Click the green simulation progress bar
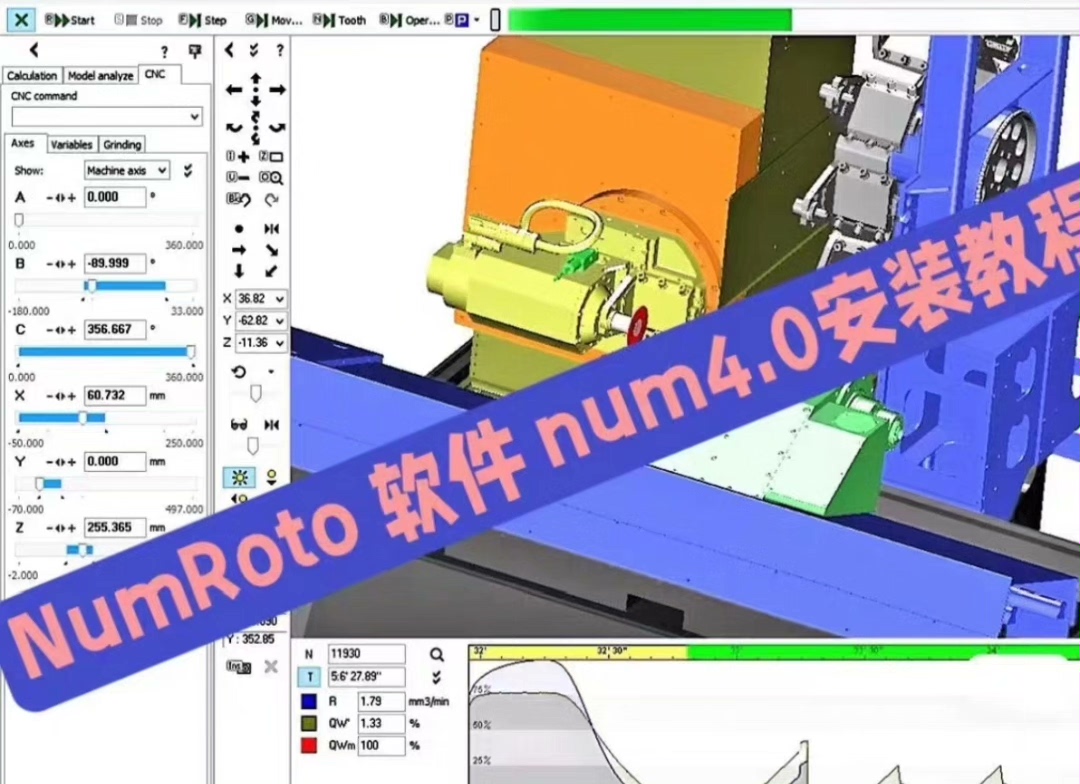The width and height of the screenshot is (1080, 784). pos(650,19)
